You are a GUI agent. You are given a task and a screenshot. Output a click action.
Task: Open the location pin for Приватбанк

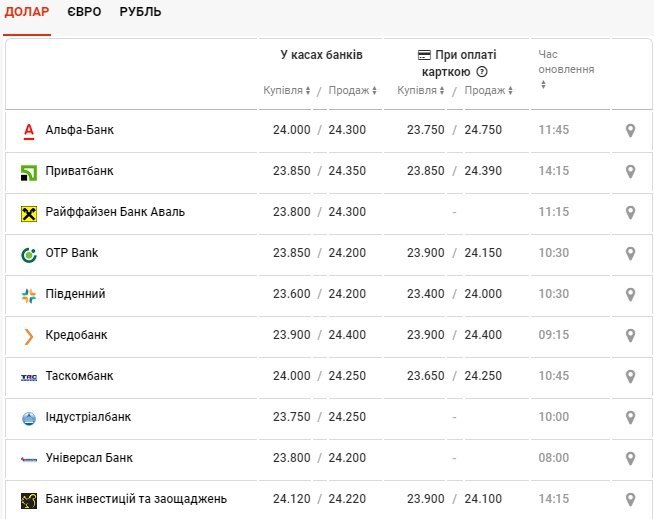click(630, 171)
